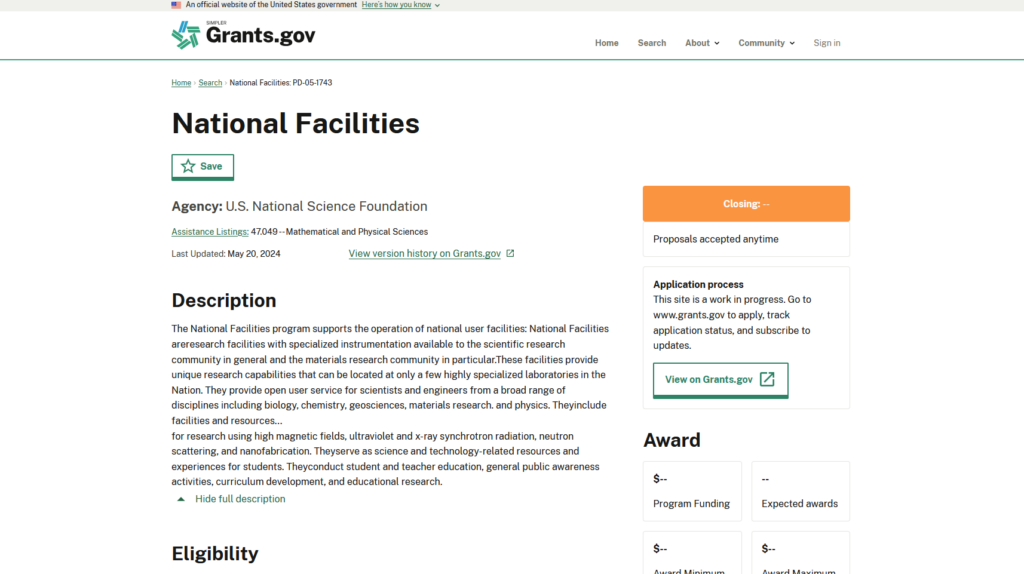Go to Home in the navigation bar
The image size is (1024, 574).
pos(606,43)
